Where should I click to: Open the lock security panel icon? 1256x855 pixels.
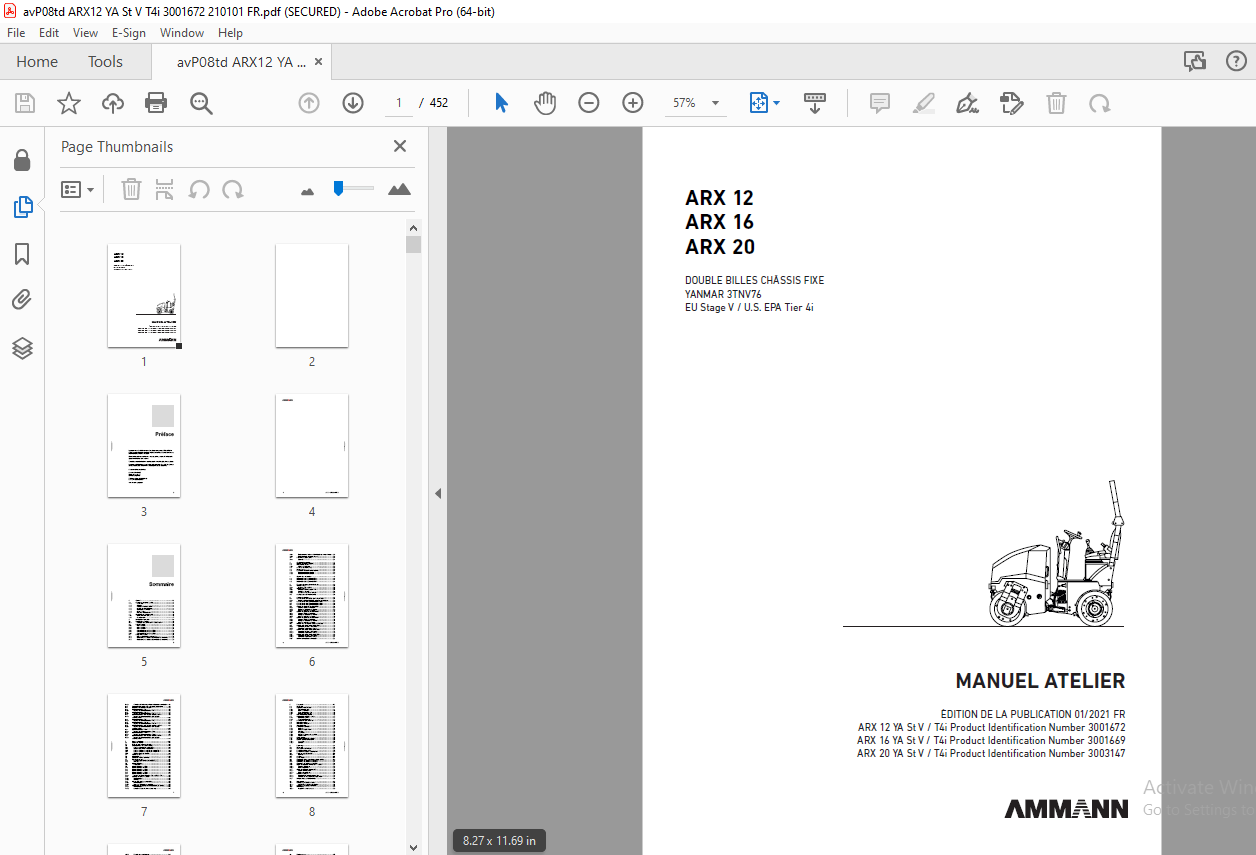(x=22, y=160)
